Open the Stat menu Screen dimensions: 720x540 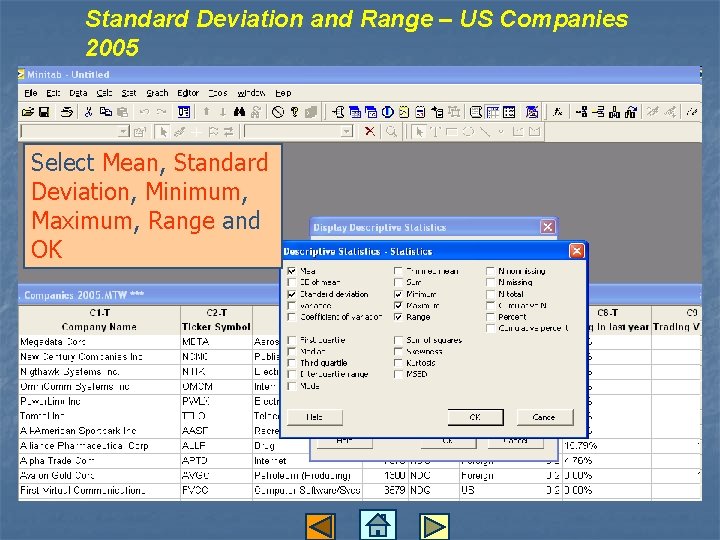[x=129, y=93]
